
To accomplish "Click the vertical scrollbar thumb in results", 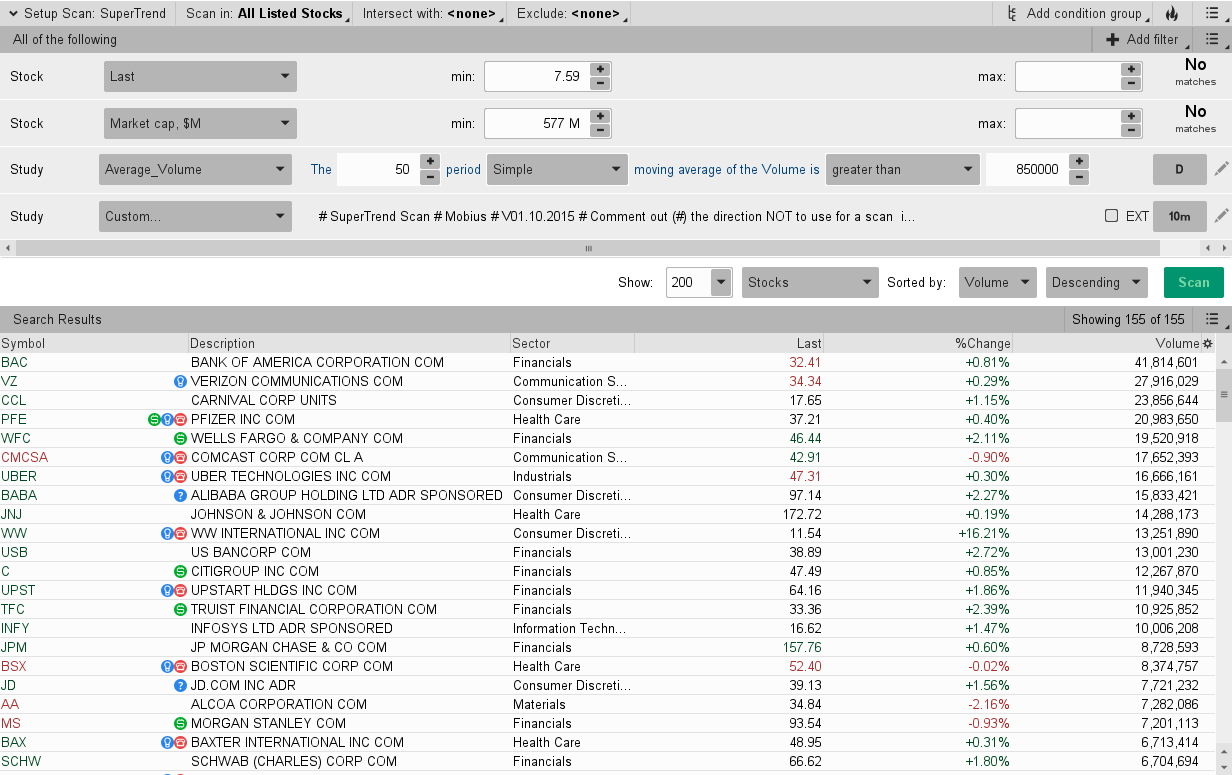I will 1223,395.
